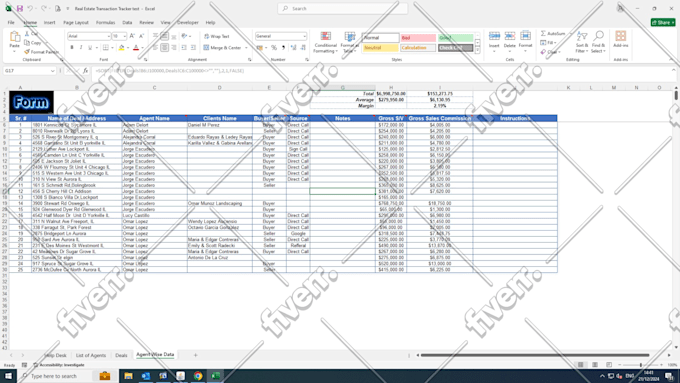The height and width of the screenshot is (383, 680).
Task: Click the Excel taskbar icon
Action: [216, 376]
